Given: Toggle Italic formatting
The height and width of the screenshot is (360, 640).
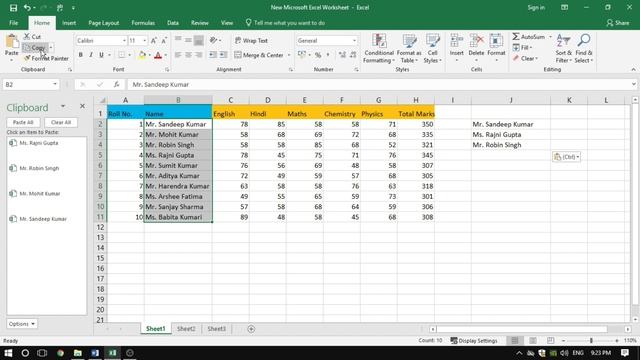Looking at the screenshot, I should click(x=91, y=55).
